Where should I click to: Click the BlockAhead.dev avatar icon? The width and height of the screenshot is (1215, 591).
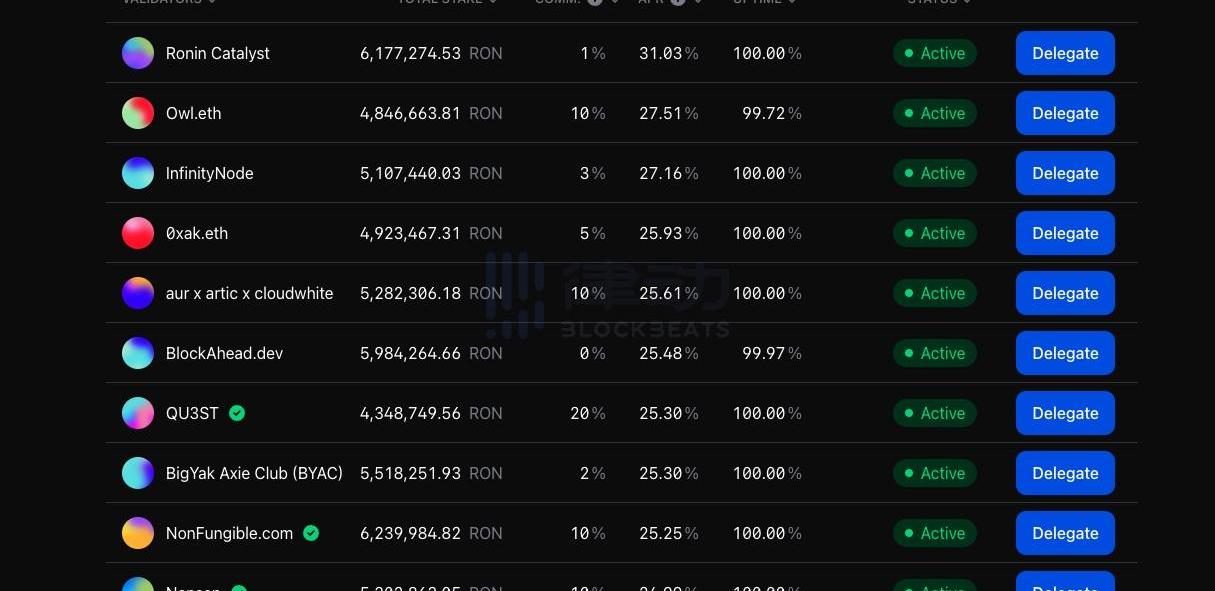(x=138, y=353)
